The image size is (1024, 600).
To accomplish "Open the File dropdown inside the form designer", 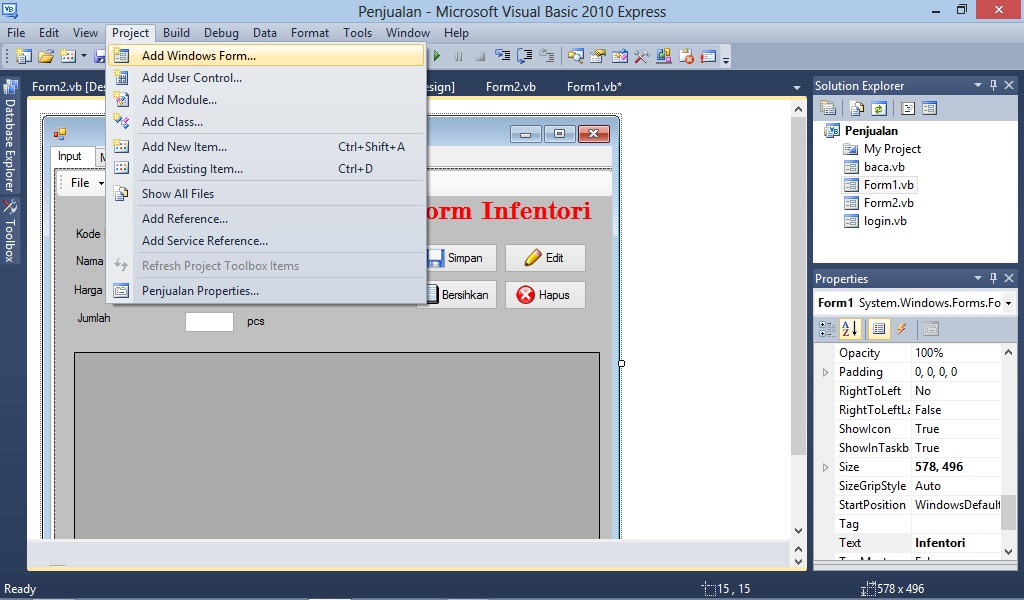I will click(x=86, y=183).
